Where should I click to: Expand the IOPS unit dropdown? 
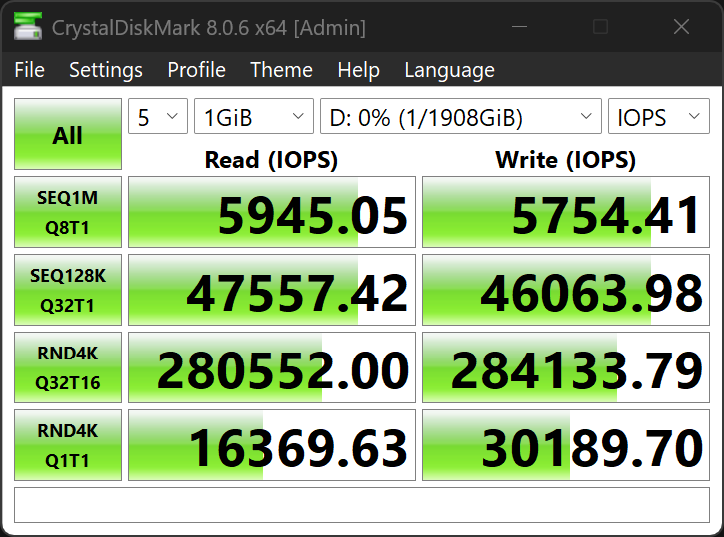(659, 116)
